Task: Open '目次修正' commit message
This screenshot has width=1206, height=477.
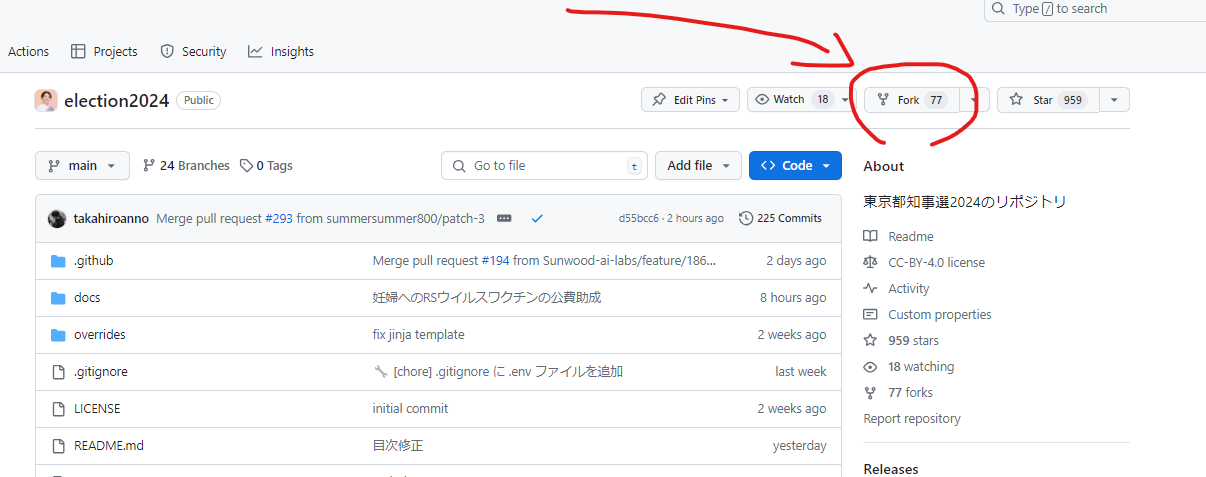Action: (x=398, y=445)
